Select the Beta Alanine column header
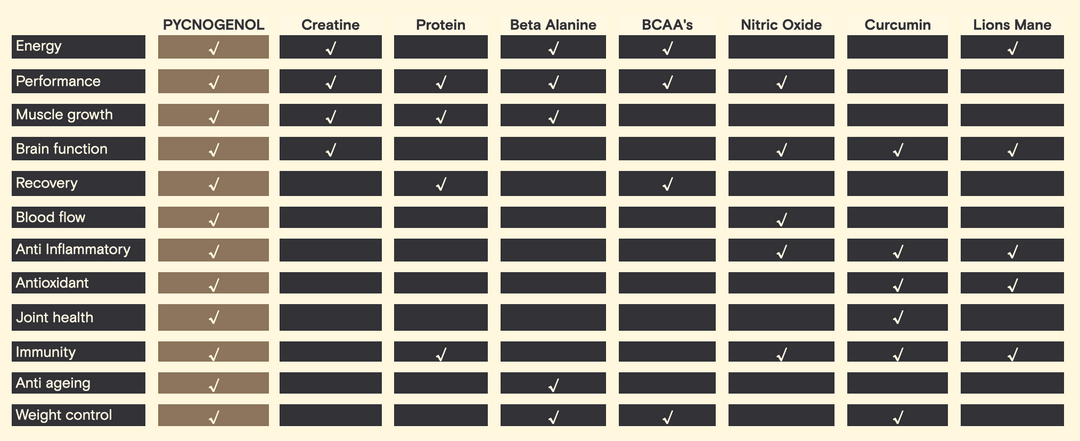This screenshot has width=1080, height=441. click(x=553, y=24)
